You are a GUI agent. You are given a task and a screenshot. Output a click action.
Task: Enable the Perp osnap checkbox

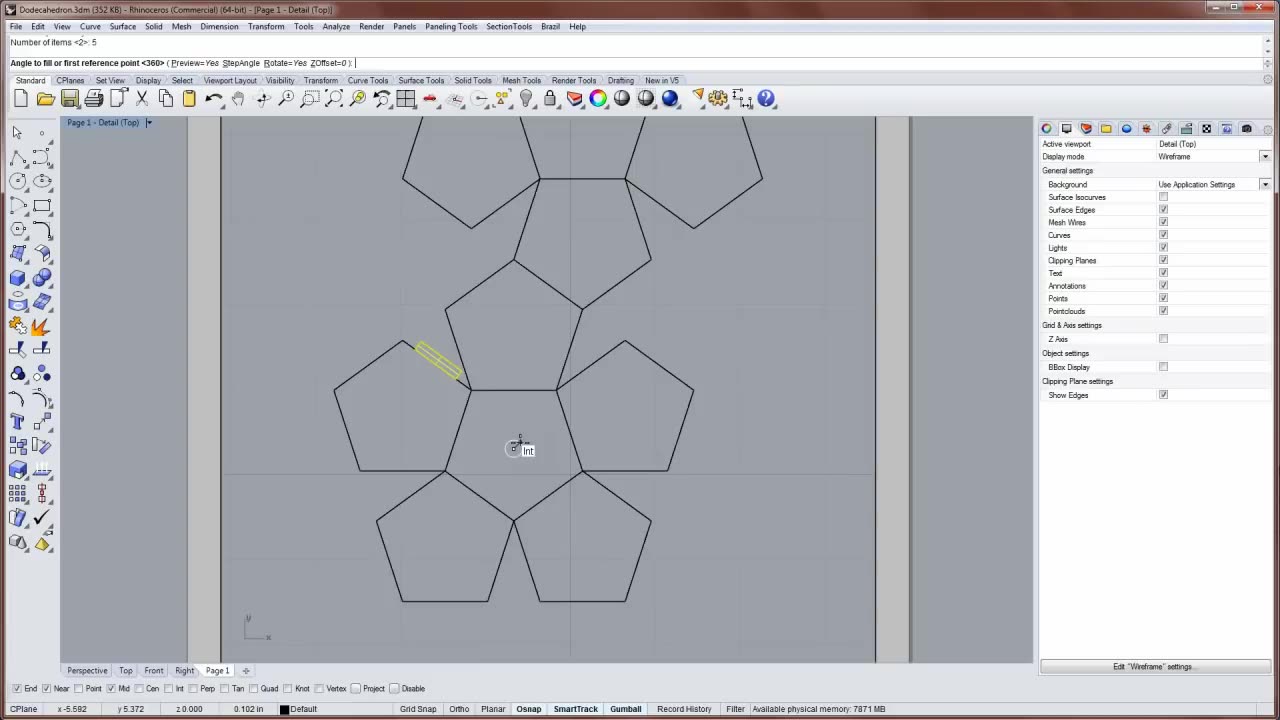pyautogui.click(x=194, y=688)
